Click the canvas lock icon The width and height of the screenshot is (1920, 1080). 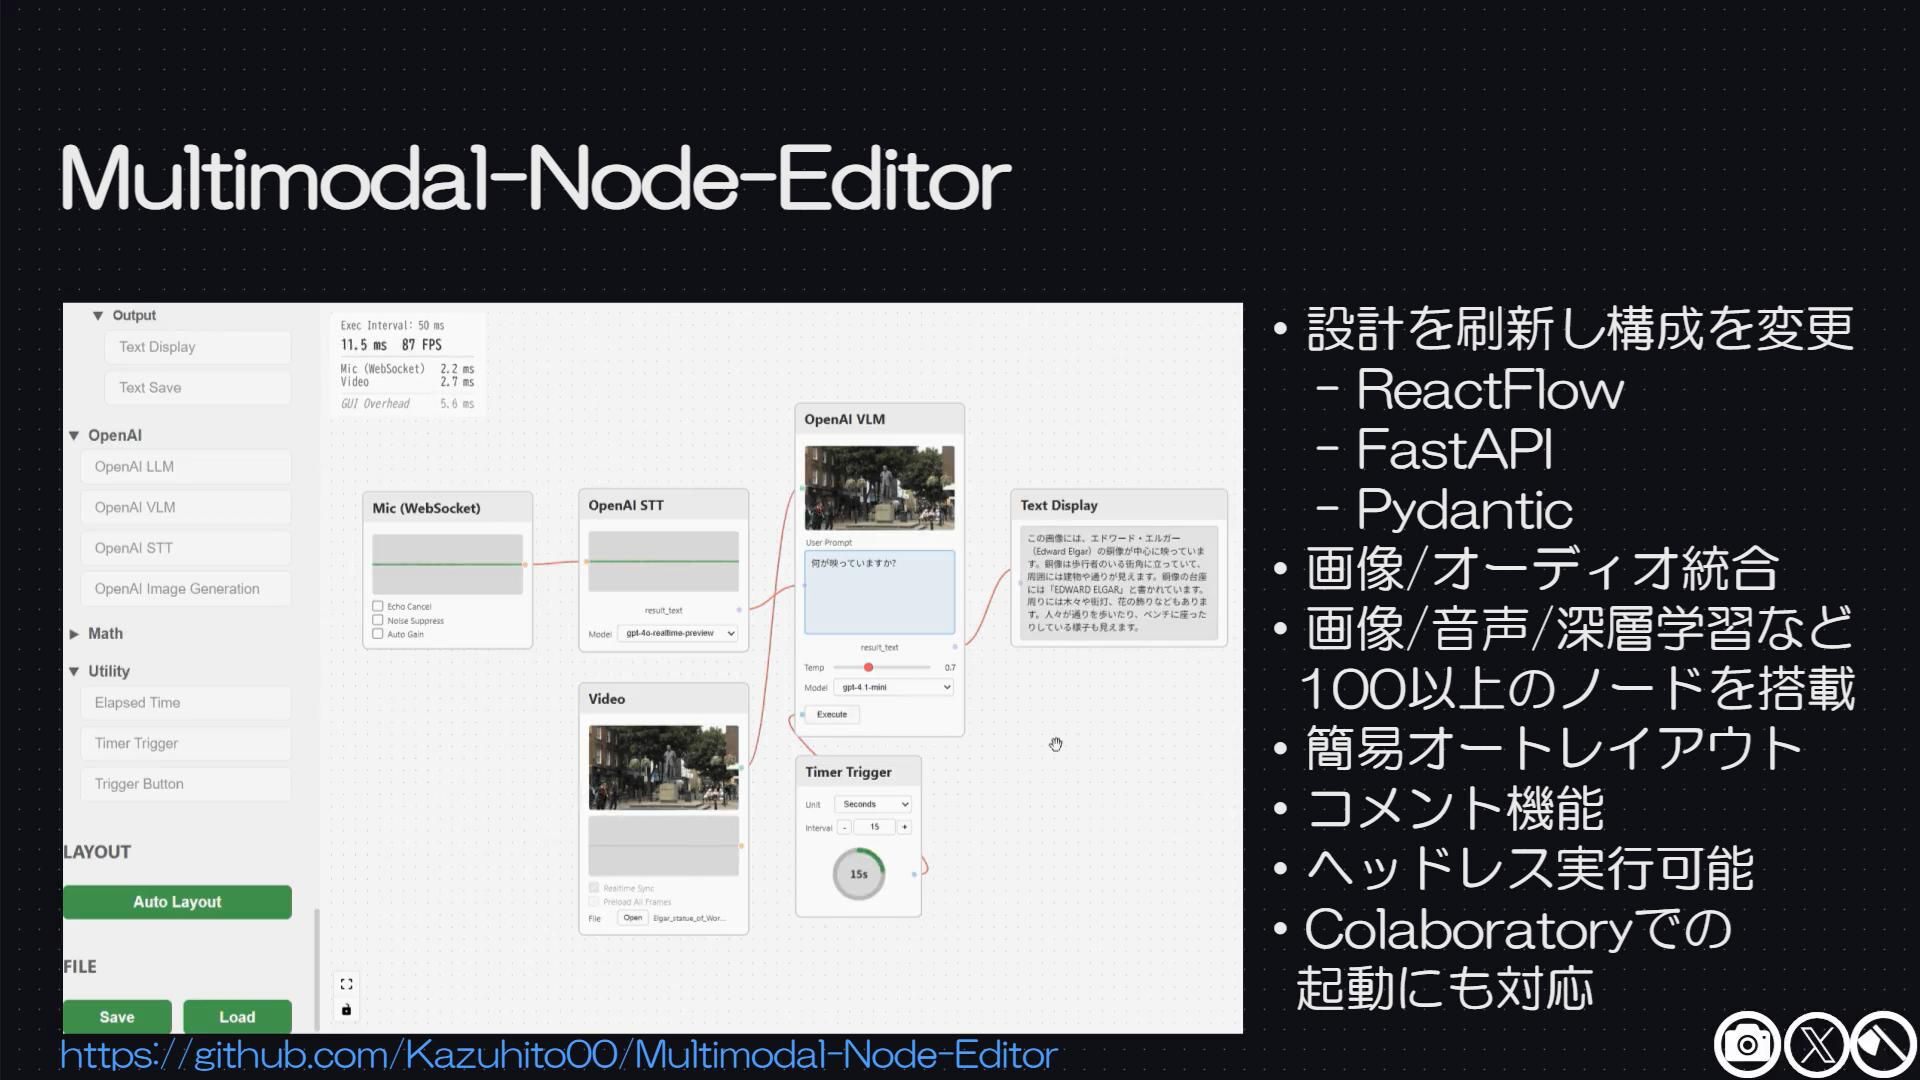pyautogui.click(x=346, y=1010)
